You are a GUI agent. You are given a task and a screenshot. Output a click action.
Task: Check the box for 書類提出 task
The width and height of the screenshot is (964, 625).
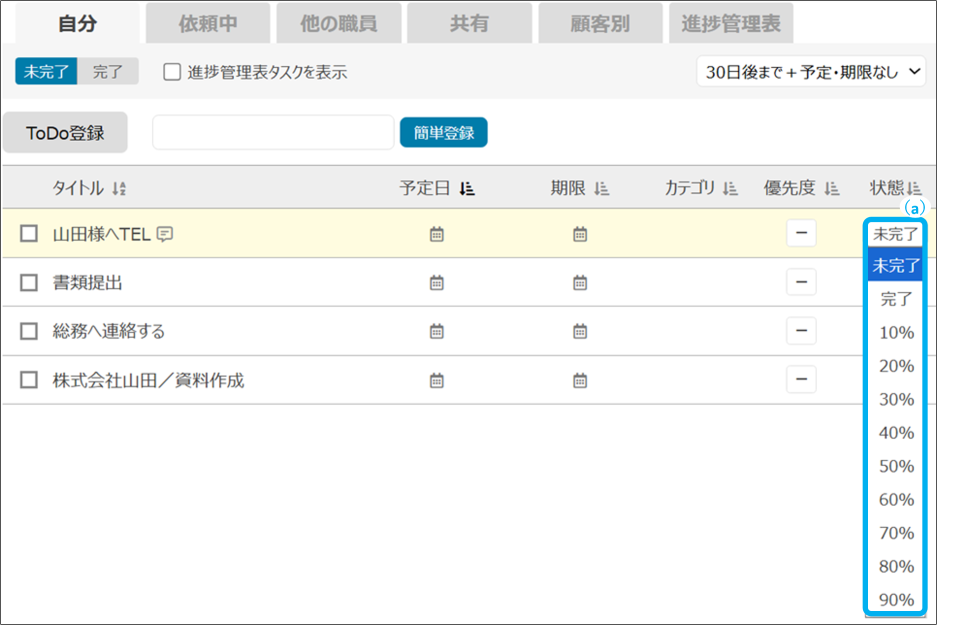point(29,283)
